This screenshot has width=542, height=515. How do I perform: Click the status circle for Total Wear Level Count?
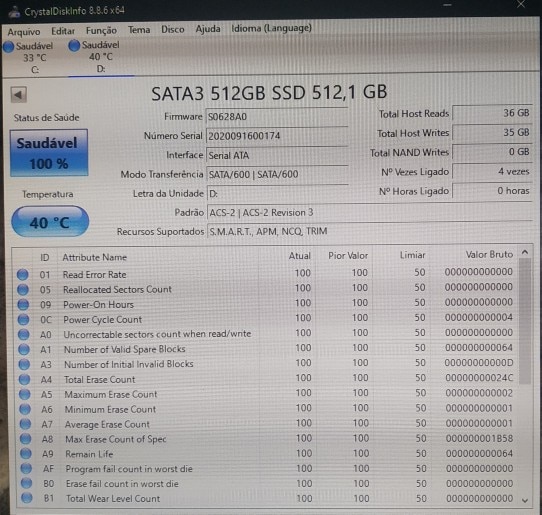tap(26, 498)
